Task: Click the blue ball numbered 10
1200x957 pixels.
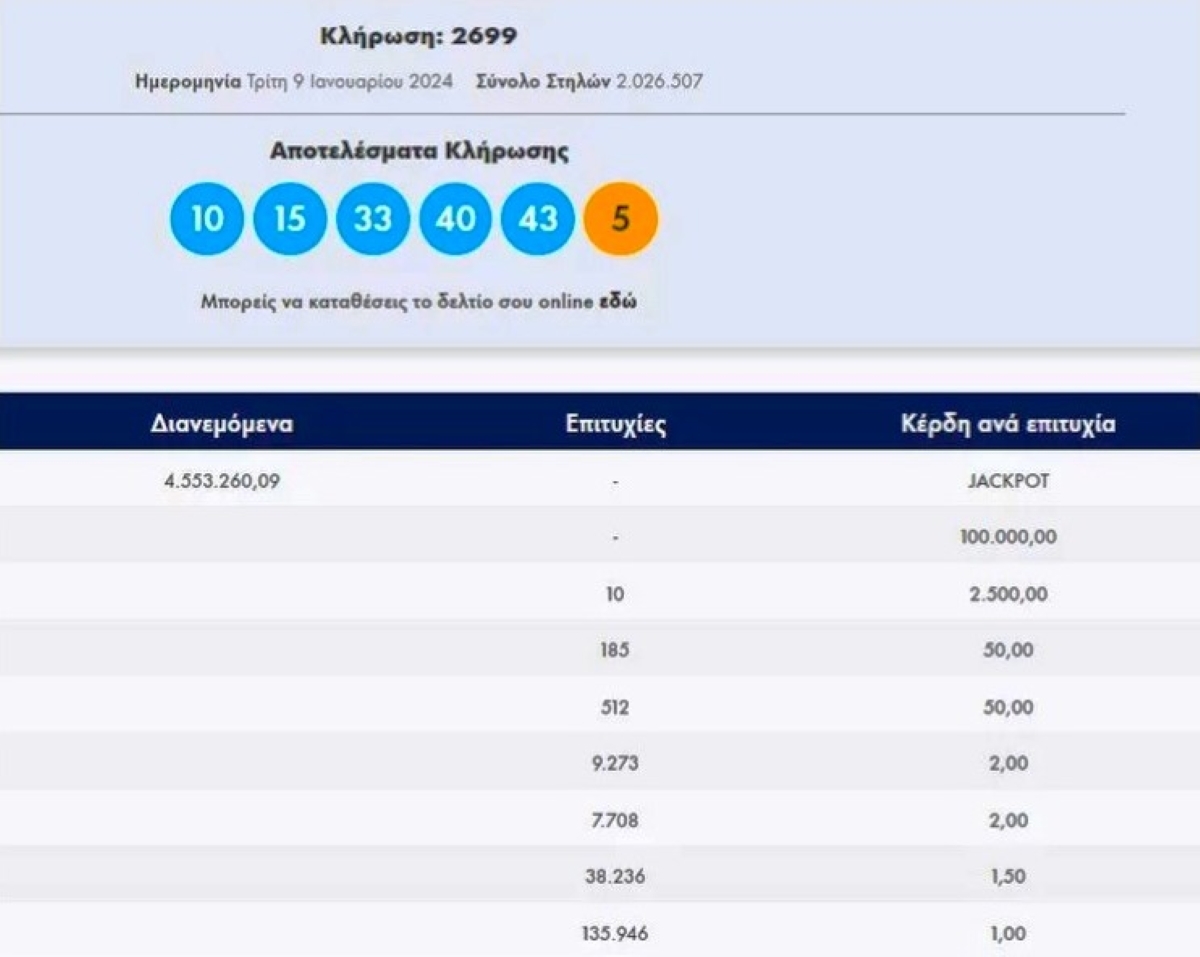Action: click(x=207, y=218)
